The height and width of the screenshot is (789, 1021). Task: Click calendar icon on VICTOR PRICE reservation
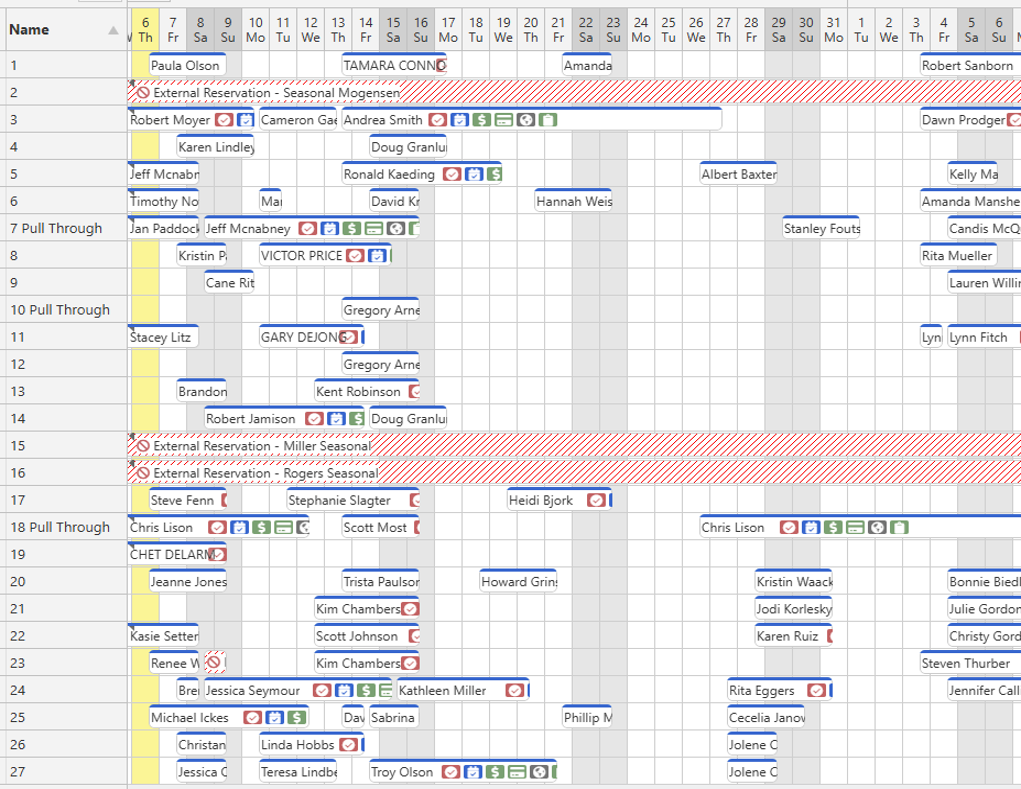377,256
